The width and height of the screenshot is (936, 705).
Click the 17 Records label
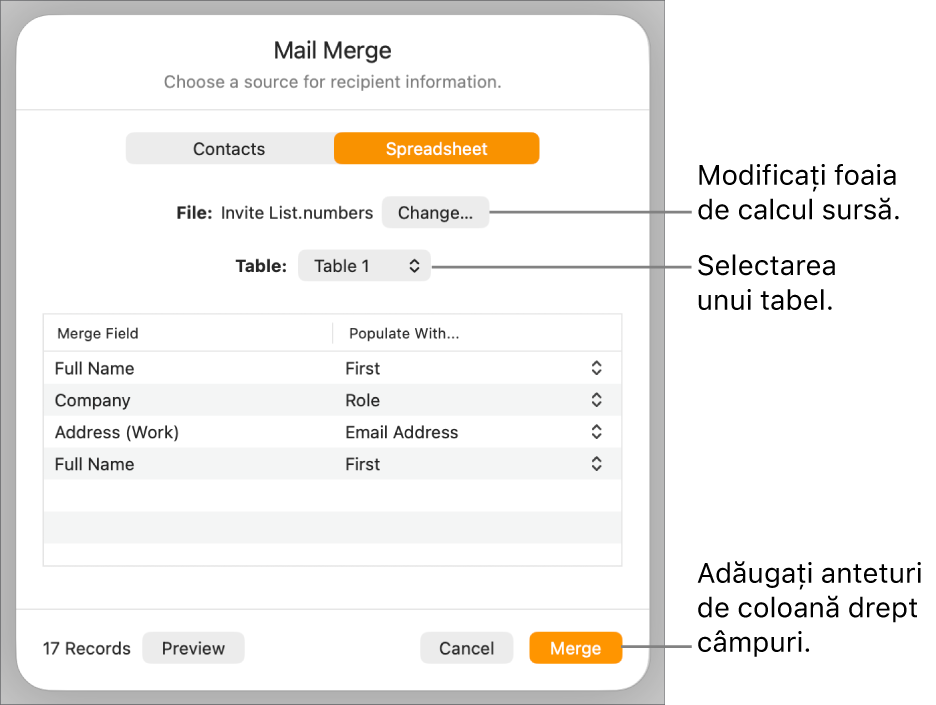coord(87,649)
